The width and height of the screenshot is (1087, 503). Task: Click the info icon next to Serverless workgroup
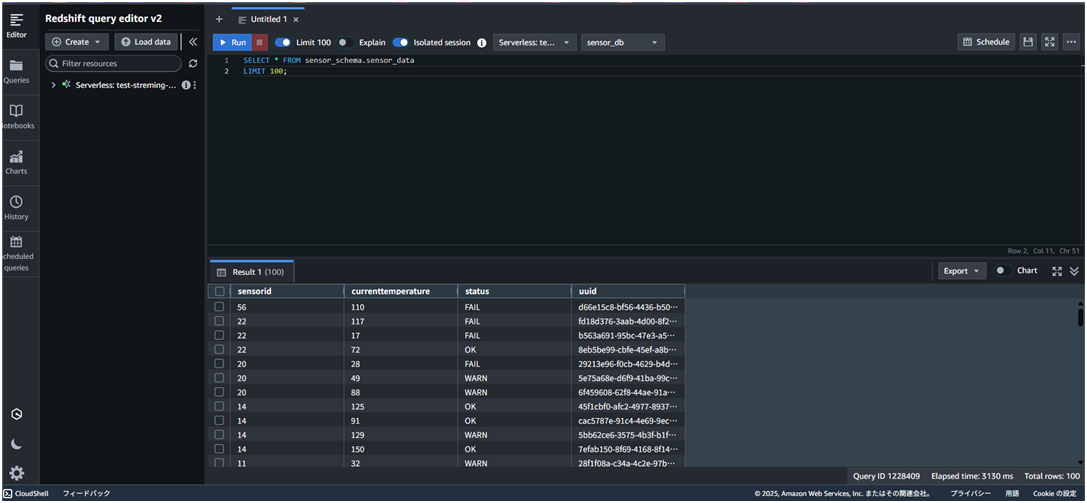(x=186, y=85)
